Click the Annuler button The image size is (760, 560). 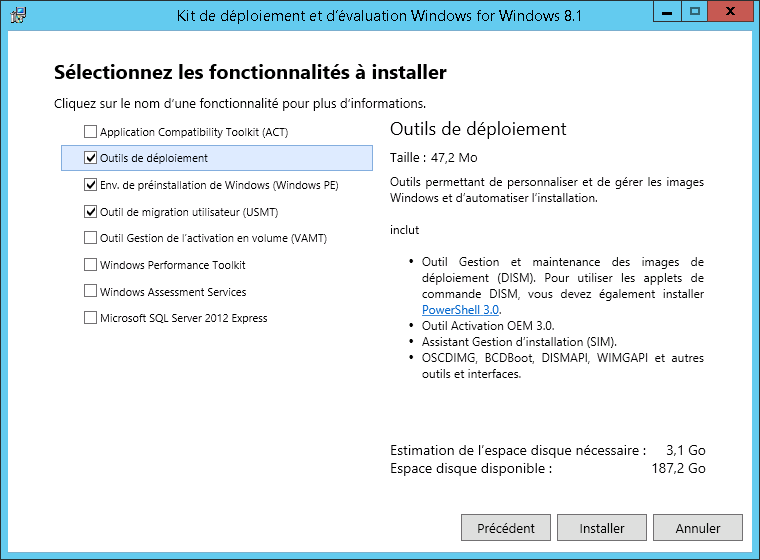click(x=698, y=528)
